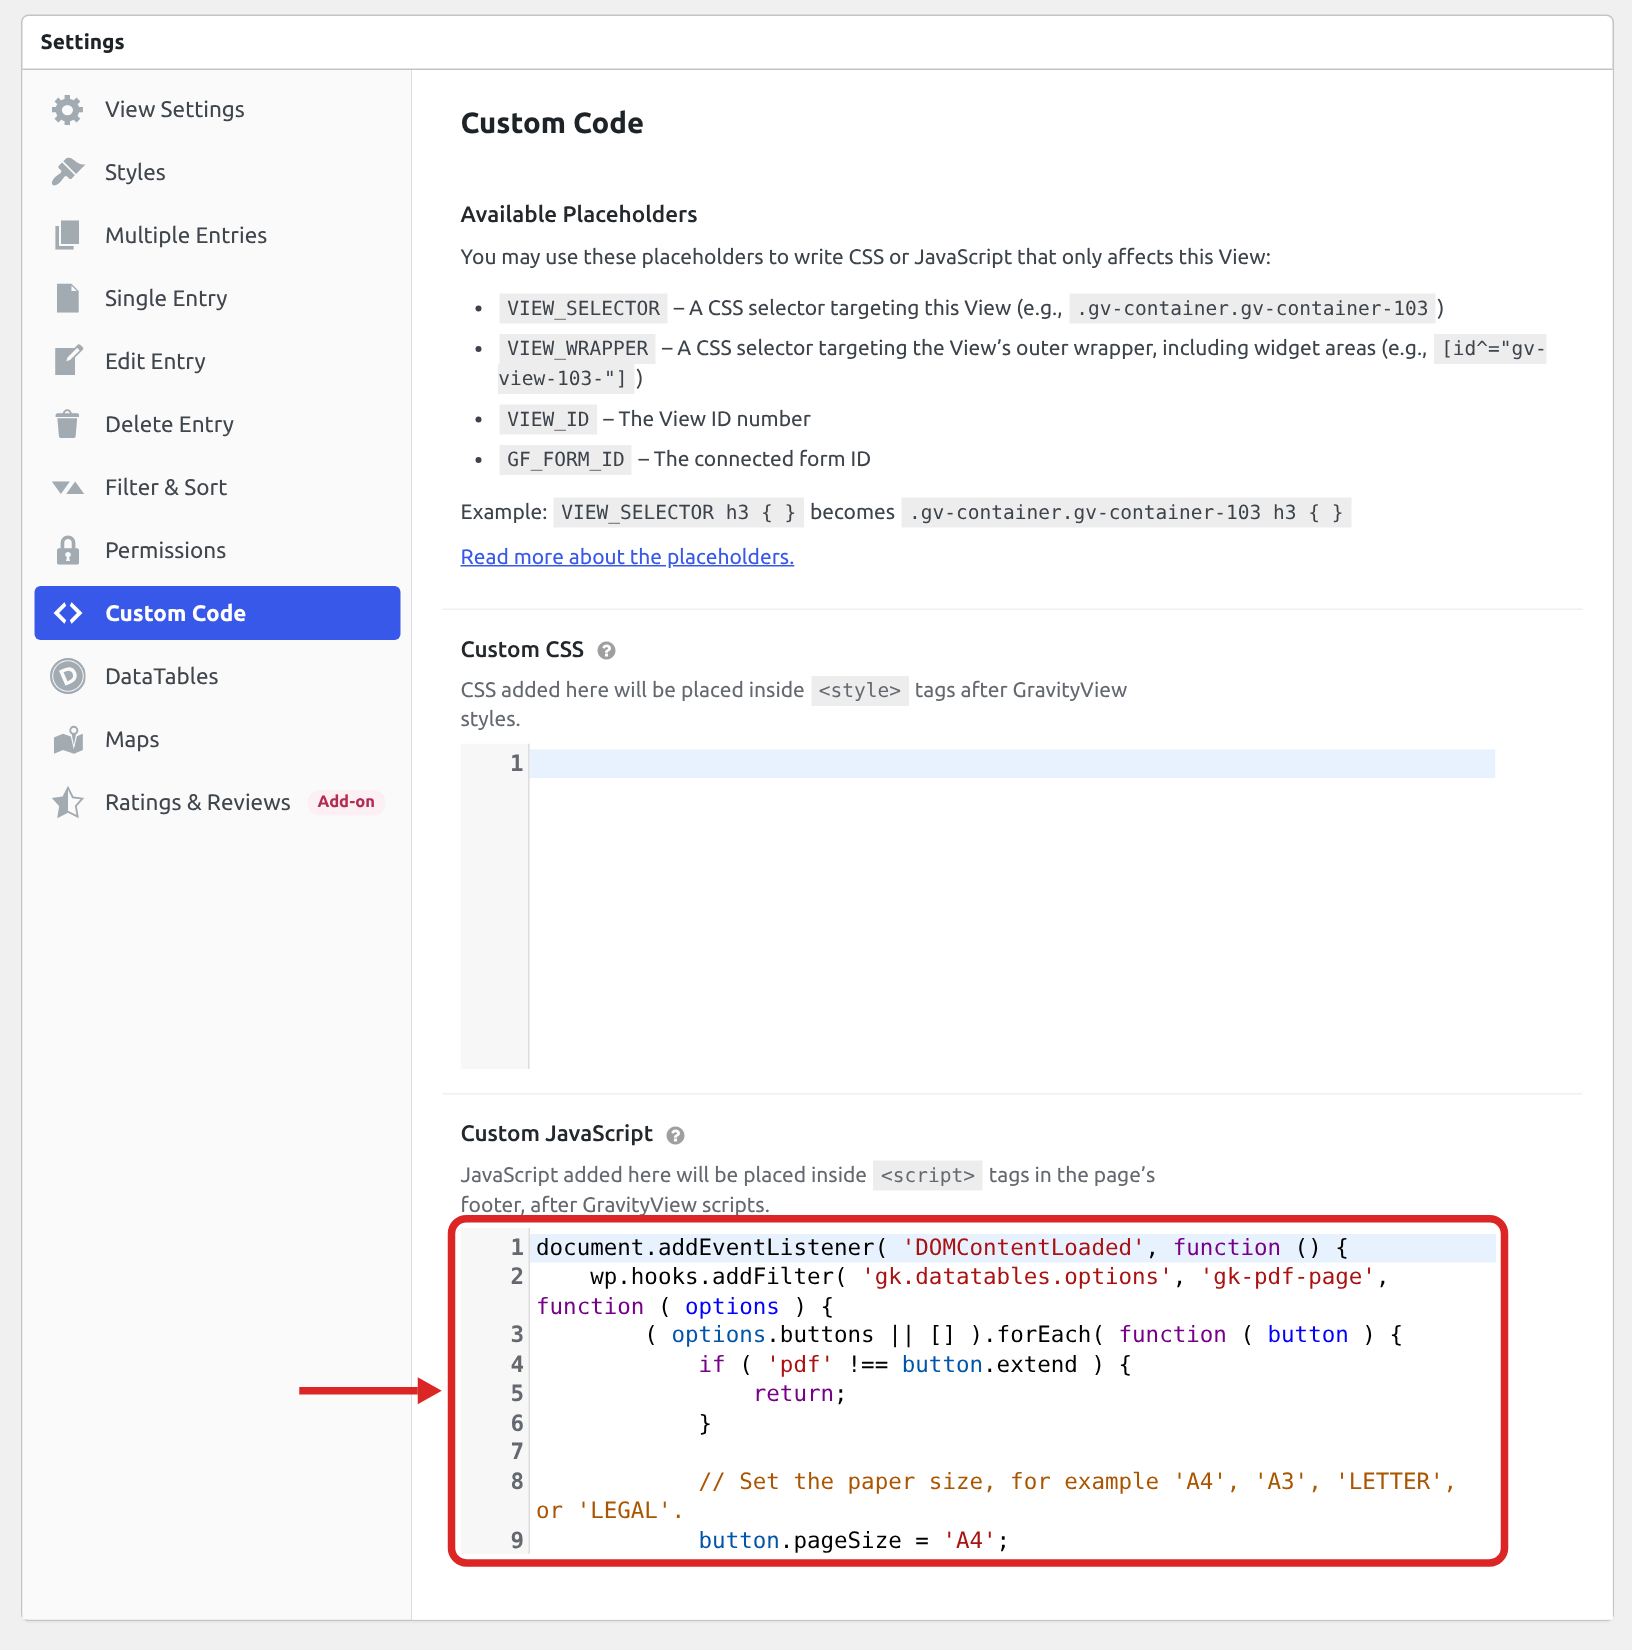Click the VIEW_WRAPPER placeholder code
Image resolution: width=1632 pixels, height=1650 pixels.
[x=577, y=348]
